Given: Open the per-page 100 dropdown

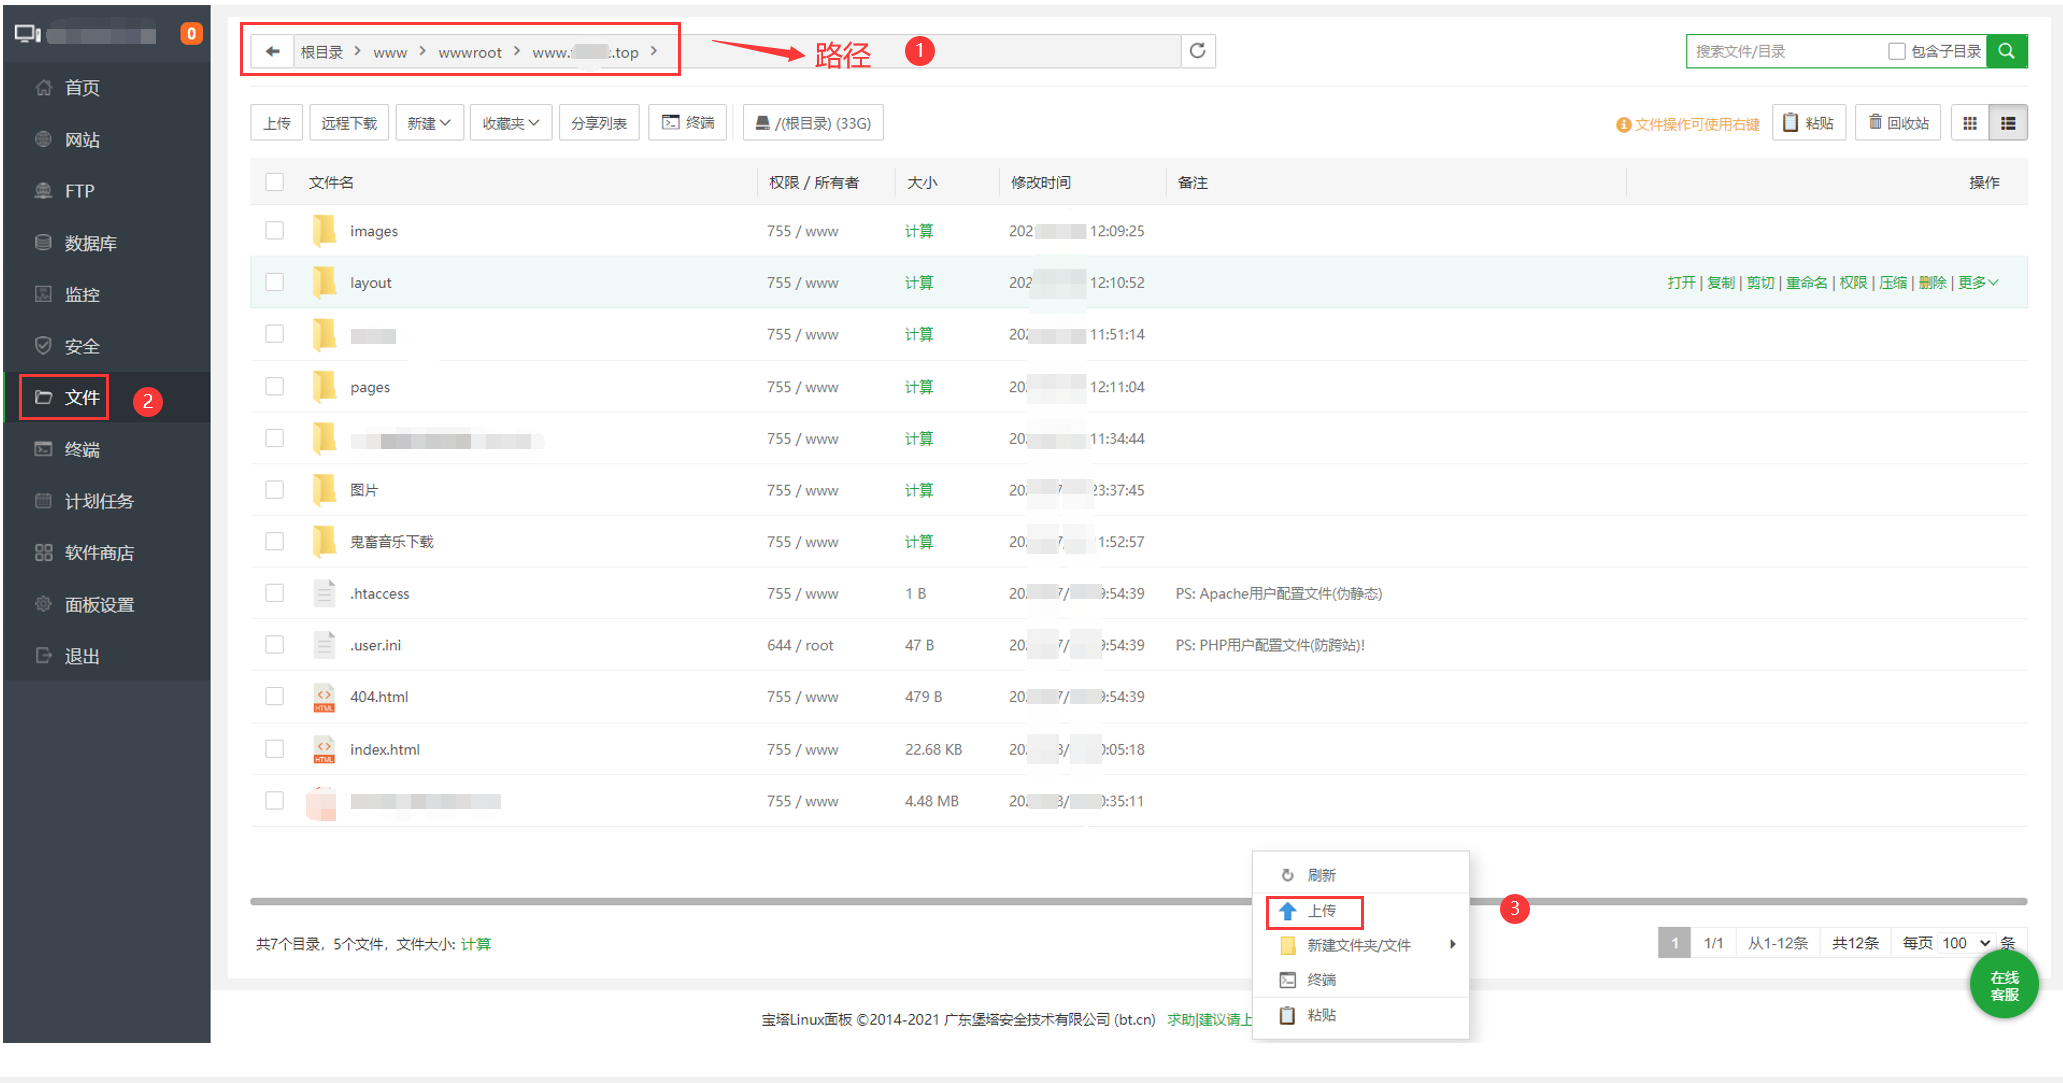Looking at the screenshot, I should click(x=1966, y=943).
